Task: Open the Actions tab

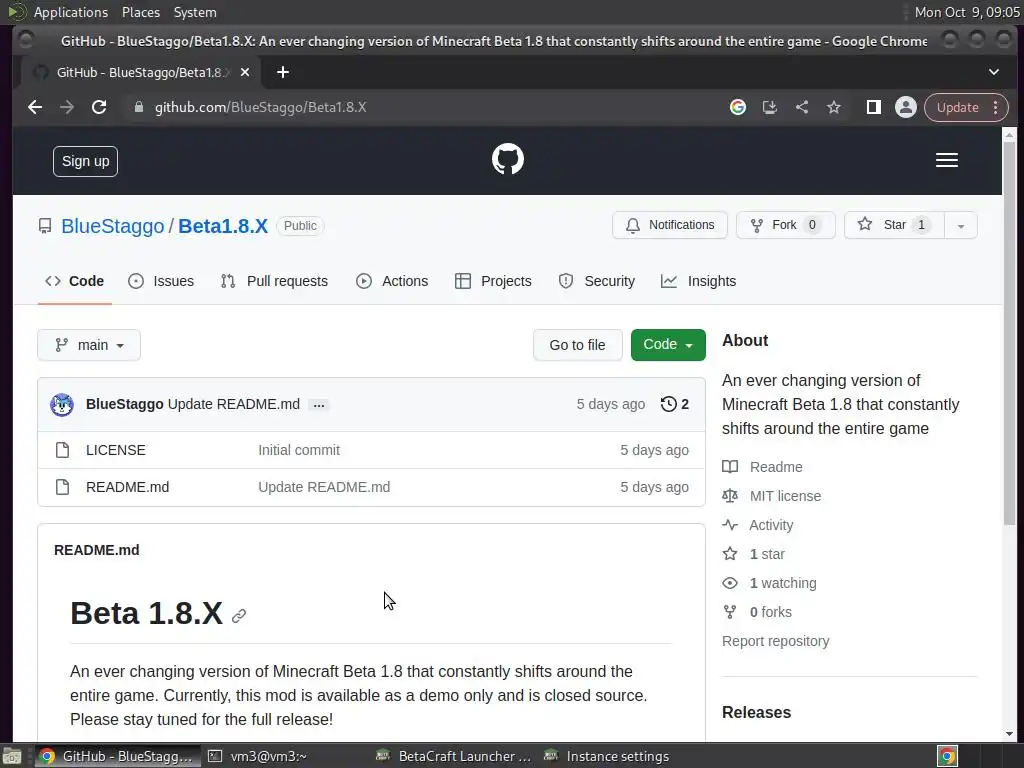Action: coord(392,281)
